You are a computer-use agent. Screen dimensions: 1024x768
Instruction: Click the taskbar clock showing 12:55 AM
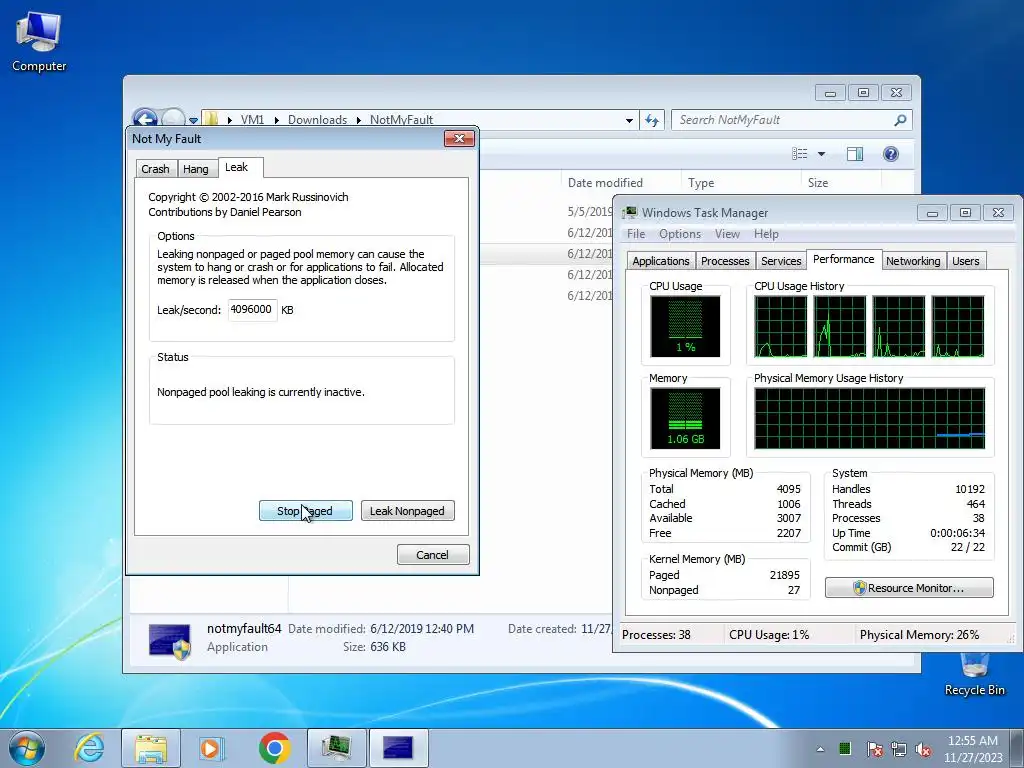pos(972,749)
